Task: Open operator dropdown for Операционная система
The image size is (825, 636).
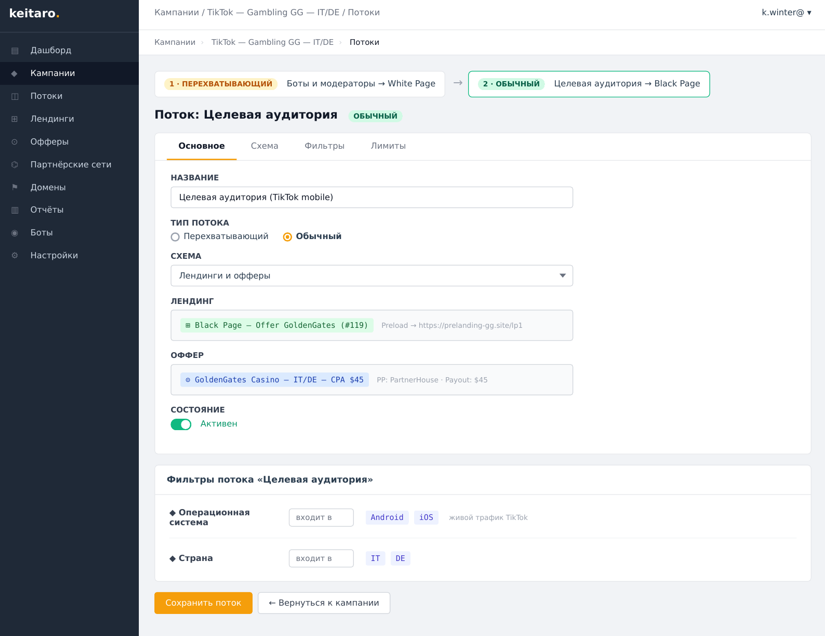Action: (x=321, y=518)
